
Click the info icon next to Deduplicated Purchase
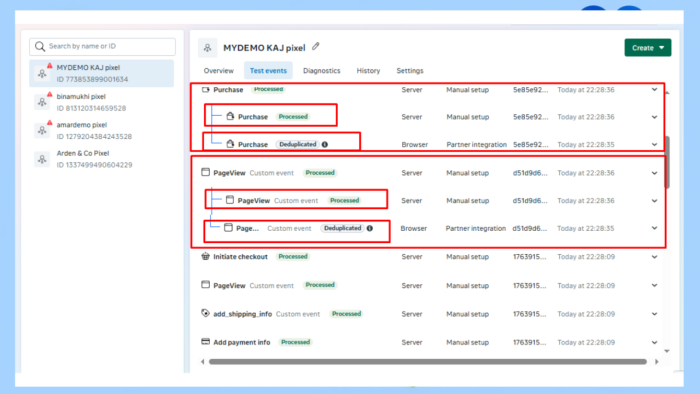[x=325, y=144]
